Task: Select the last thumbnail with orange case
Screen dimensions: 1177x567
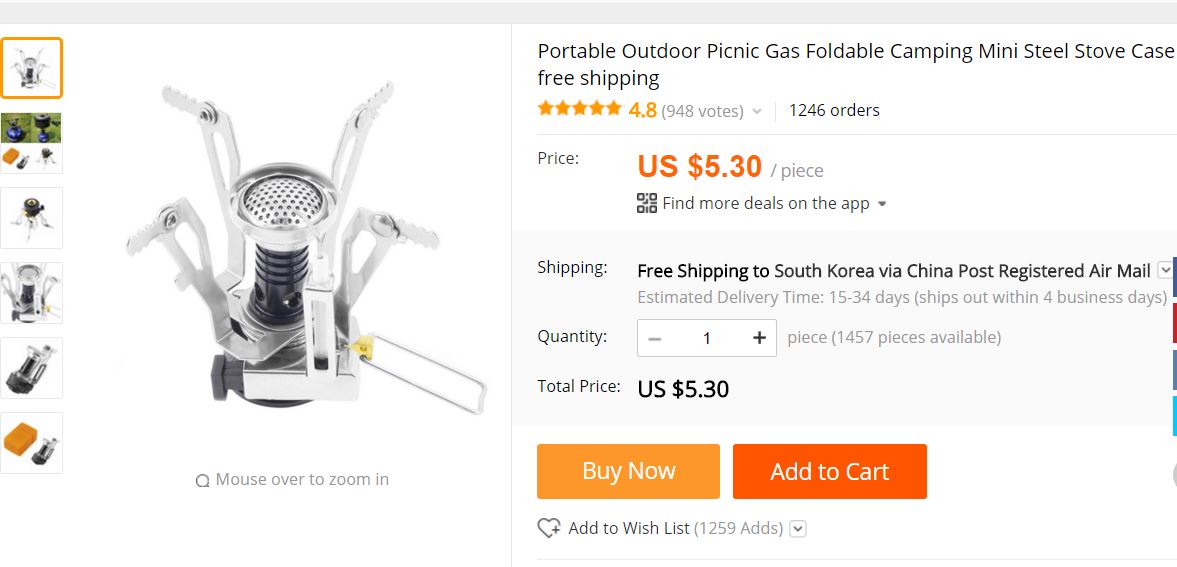Action: pos(31,443)
